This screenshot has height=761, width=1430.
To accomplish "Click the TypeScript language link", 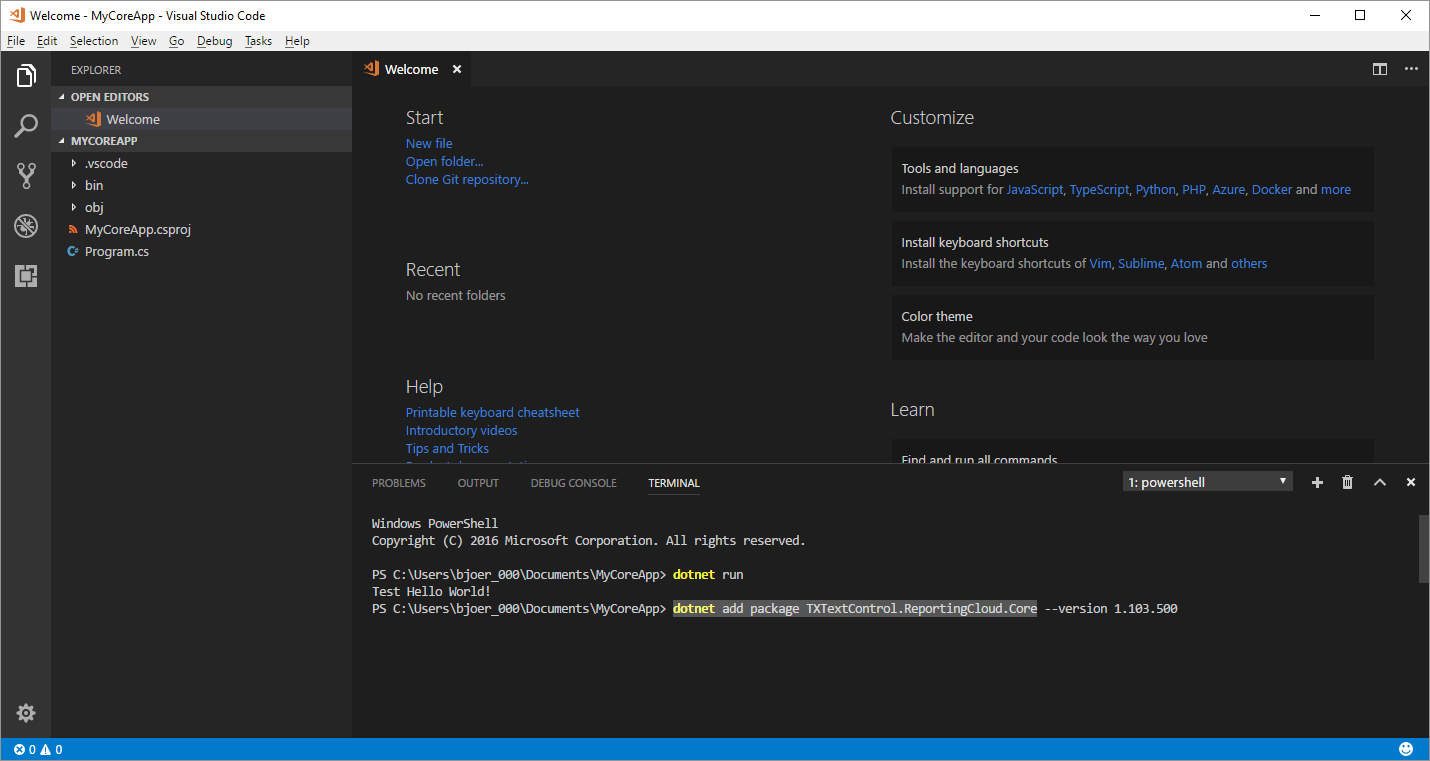I will point(1099,189).
